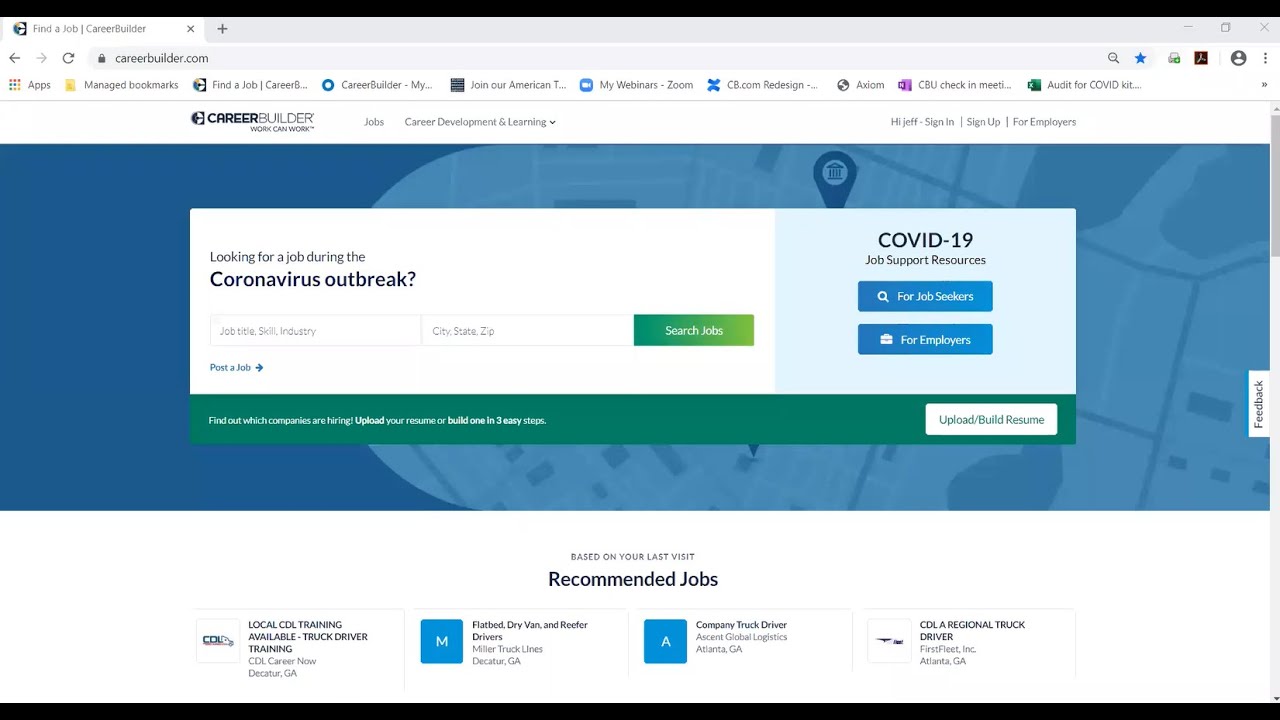Click the CareerBuilder logo
This screenshot has height=720, width=1280.
click(252, 121)
